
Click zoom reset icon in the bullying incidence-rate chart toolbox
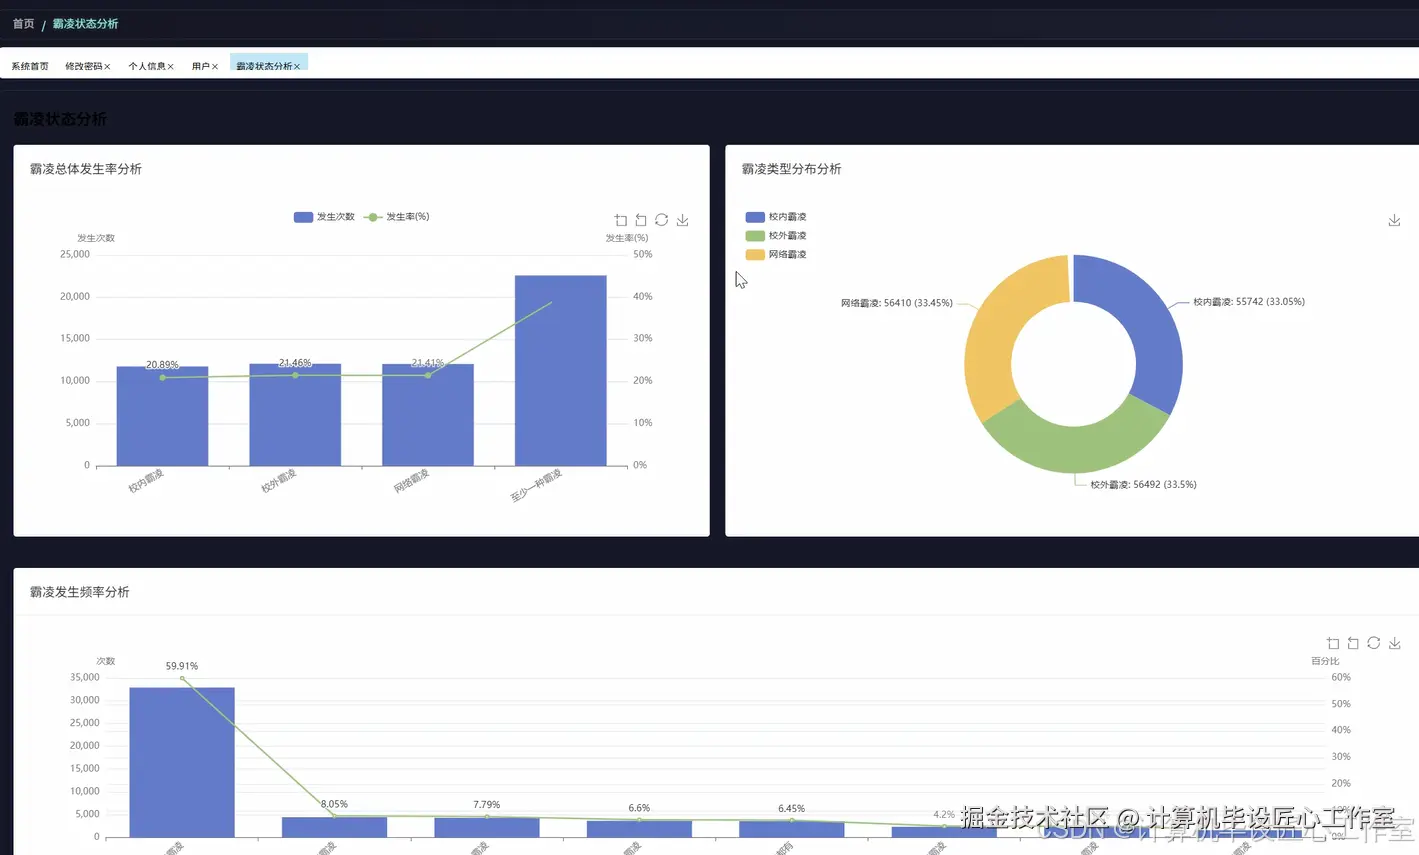click(641, 220)
